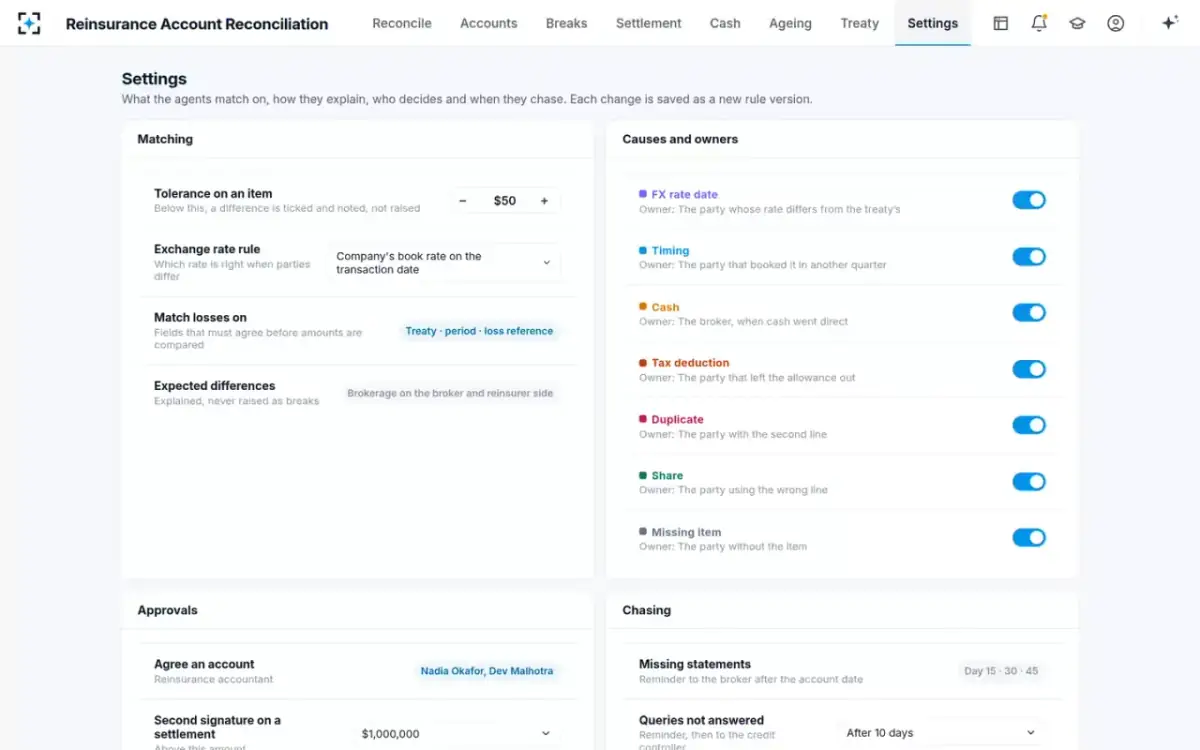Open the user profile icon
The height and width of the screenshot is (750, 1200).
tap(1116, 23)
